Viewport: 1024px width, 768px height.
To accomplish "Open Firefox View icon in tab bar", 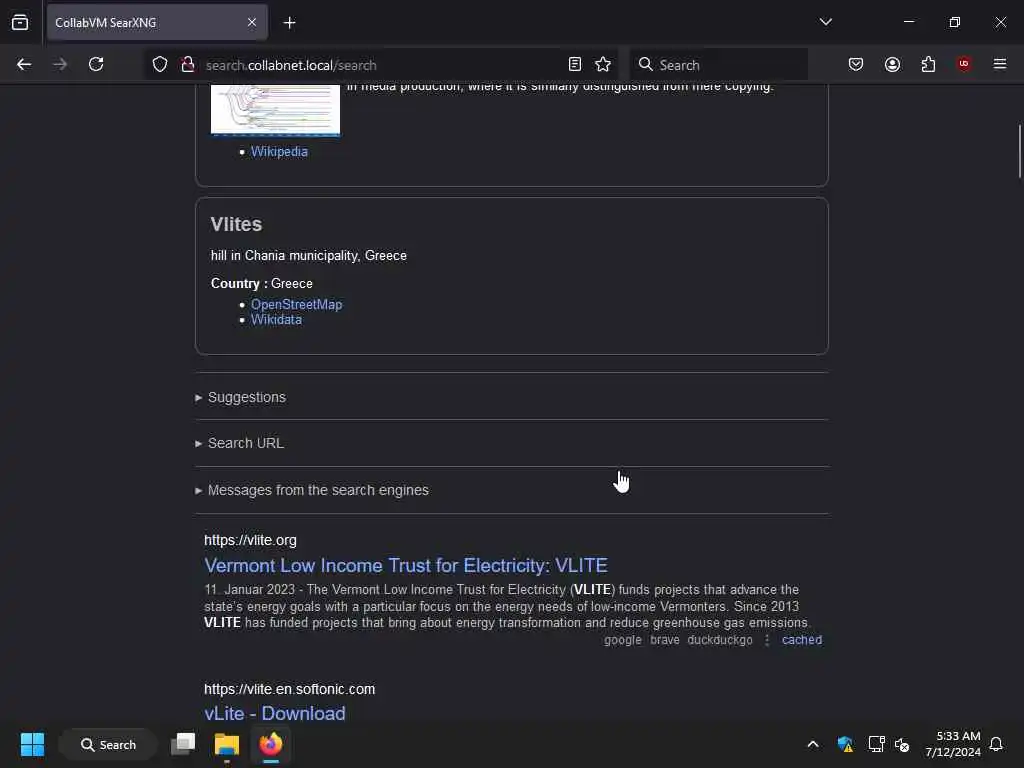I will point(20,23).
